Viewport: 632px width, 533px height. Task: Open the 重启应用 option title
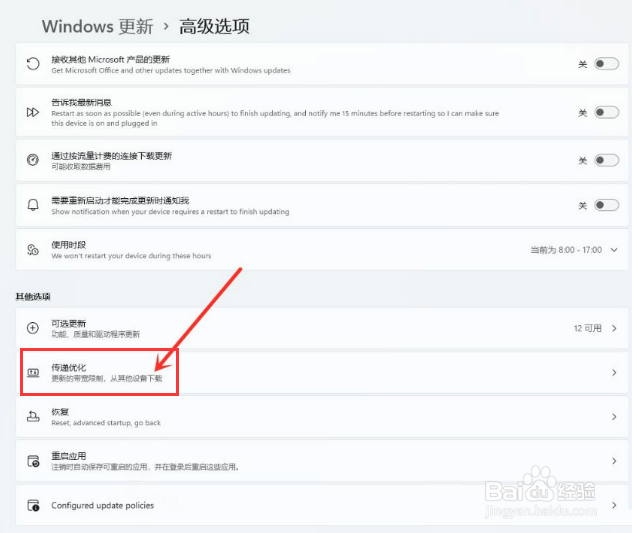(69, 456)
